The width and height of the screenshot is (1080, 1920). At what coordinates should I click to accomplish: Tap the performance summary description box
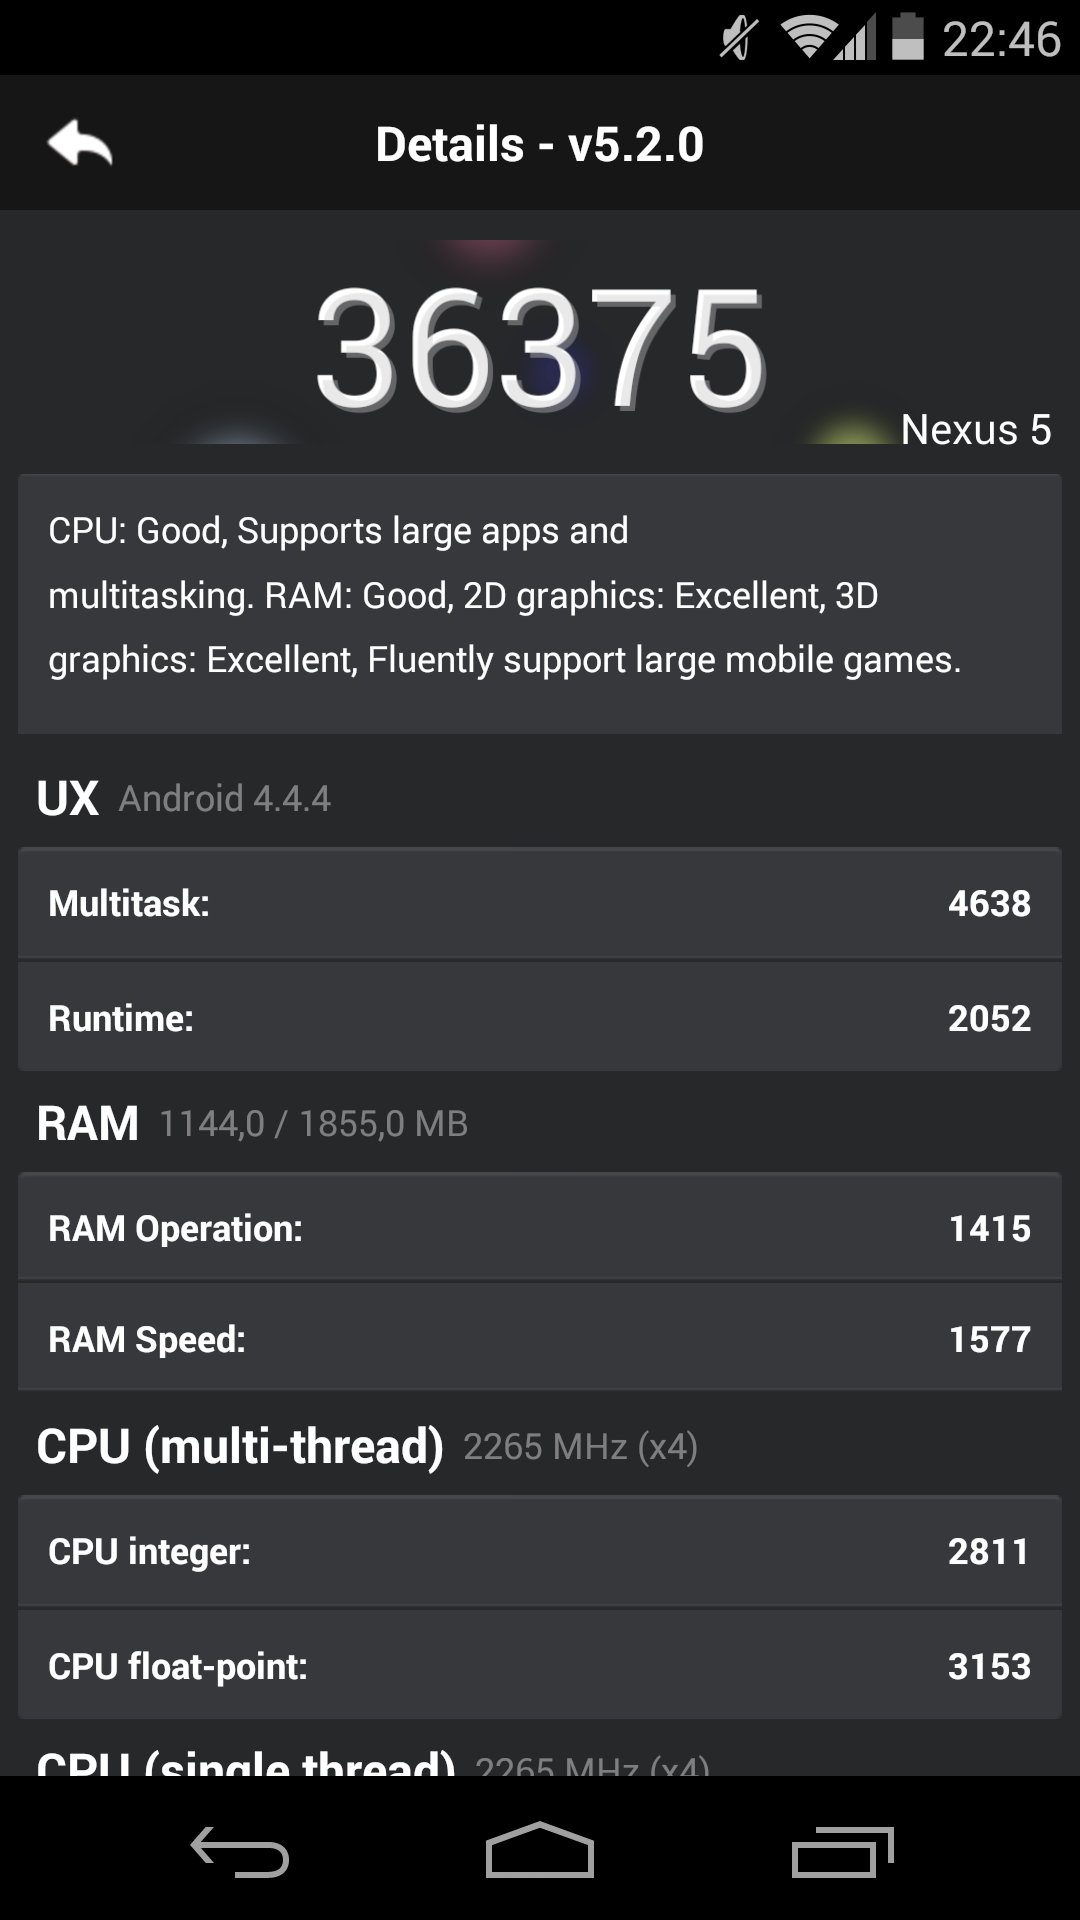point(540,604)
